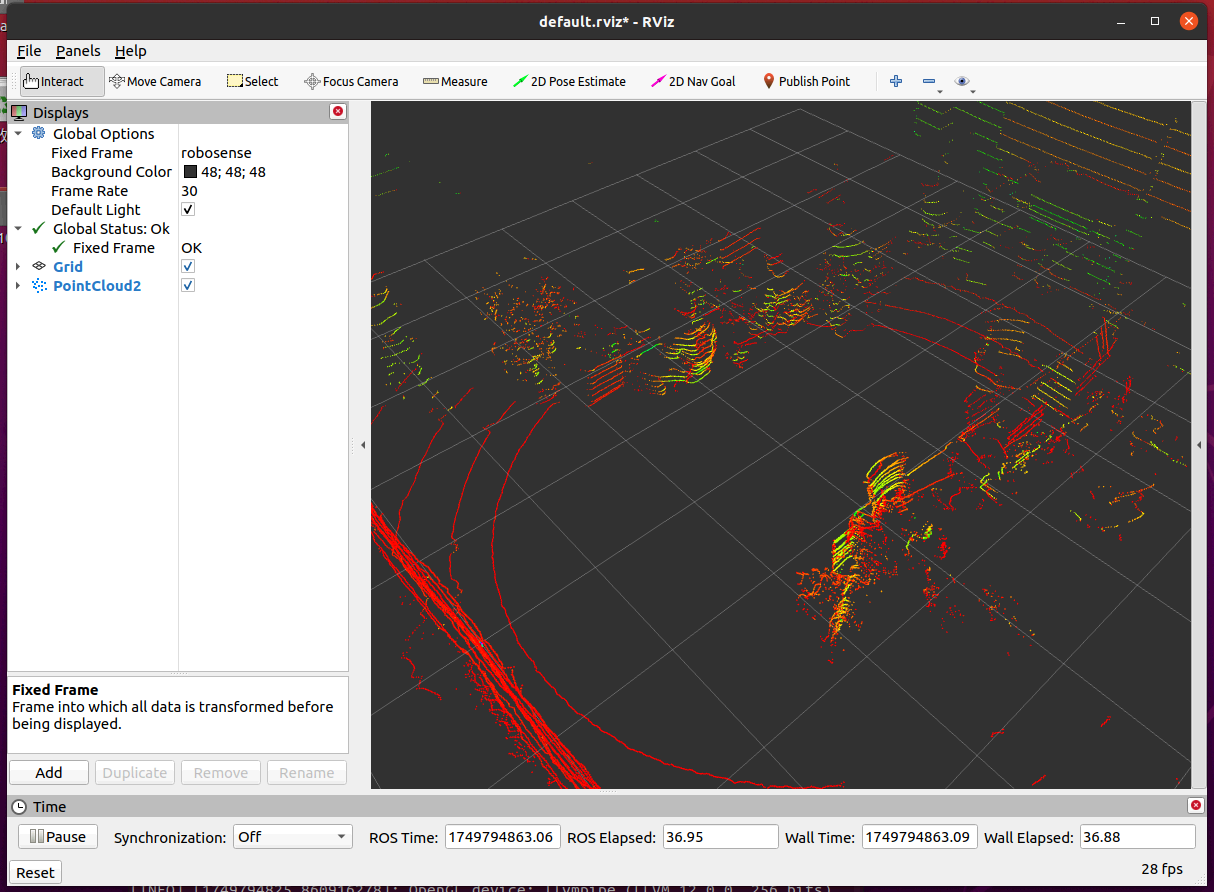Click the Background Color swatch

[190, 172]
